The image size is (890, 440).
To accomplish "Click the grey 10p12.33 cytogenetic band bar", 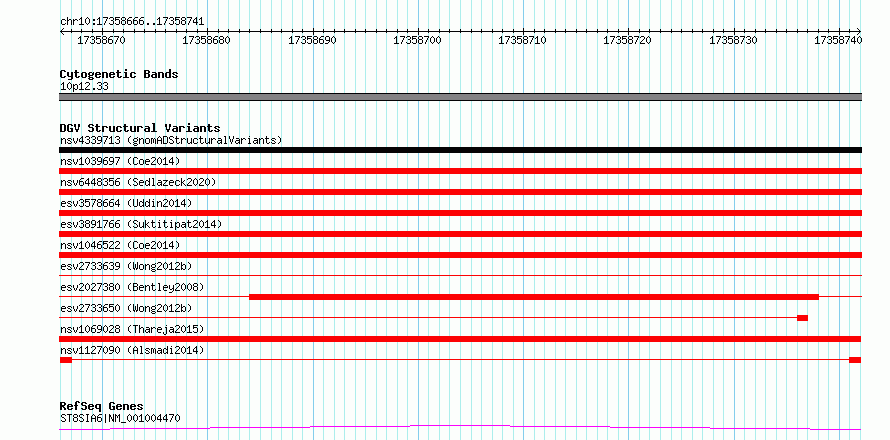I will [460, 97].
